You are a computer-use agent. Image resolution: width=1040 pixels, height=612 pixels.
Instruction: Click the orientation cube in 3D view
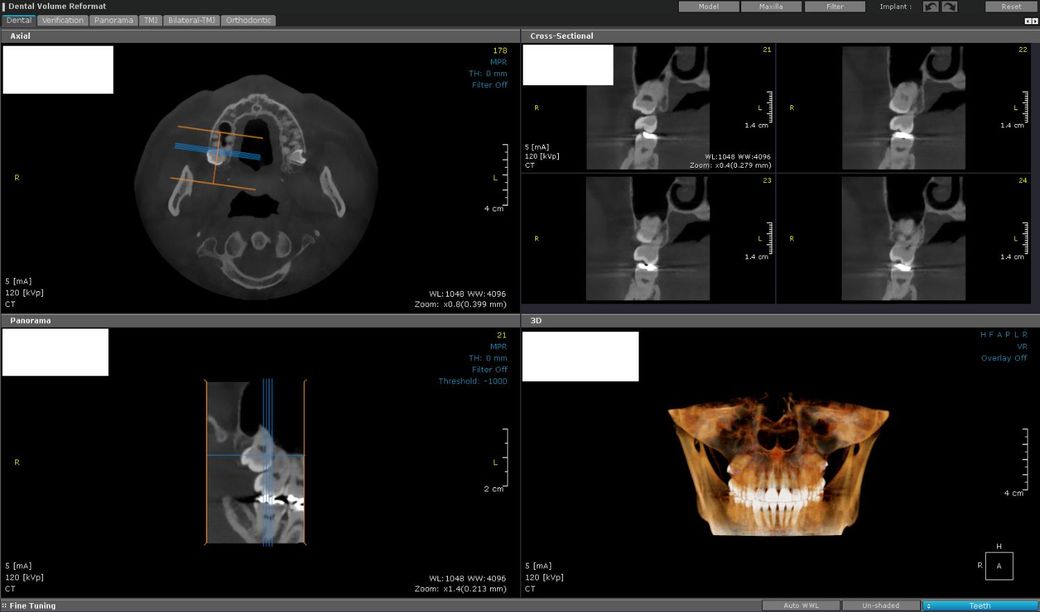click(998, 565)
